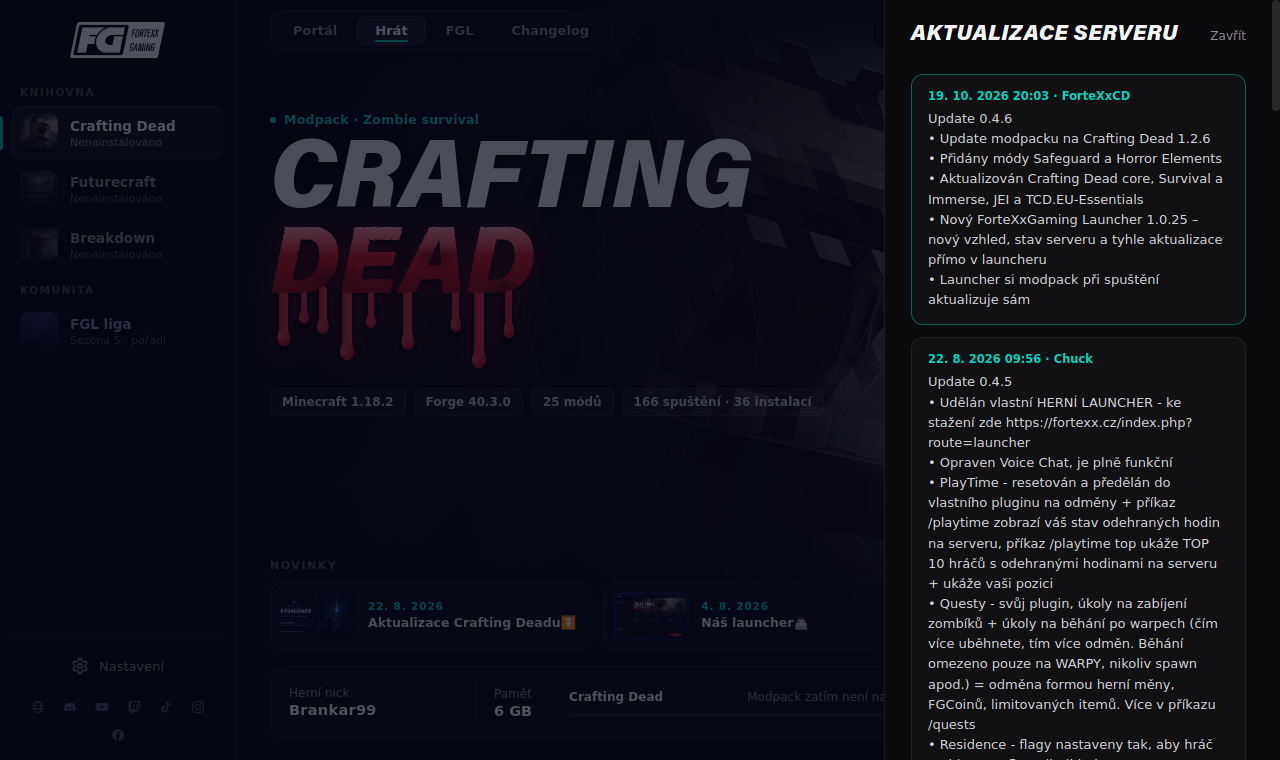Click the 'Přidány módy Safeguard a Horror Elements' line
This screenshot has height=760, width=1280.
click(x=1075, y=159)
